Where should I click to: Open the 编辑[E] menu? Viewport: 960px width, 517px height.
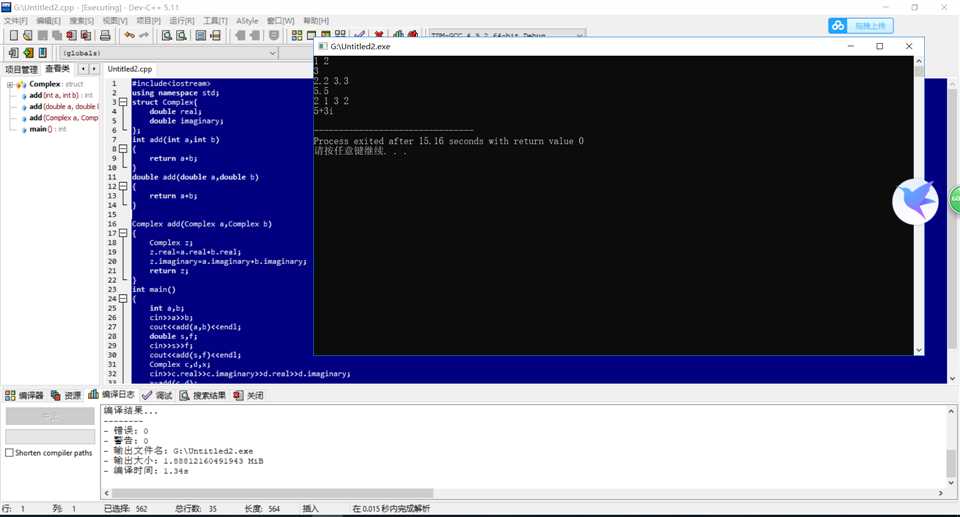point(48,21)
